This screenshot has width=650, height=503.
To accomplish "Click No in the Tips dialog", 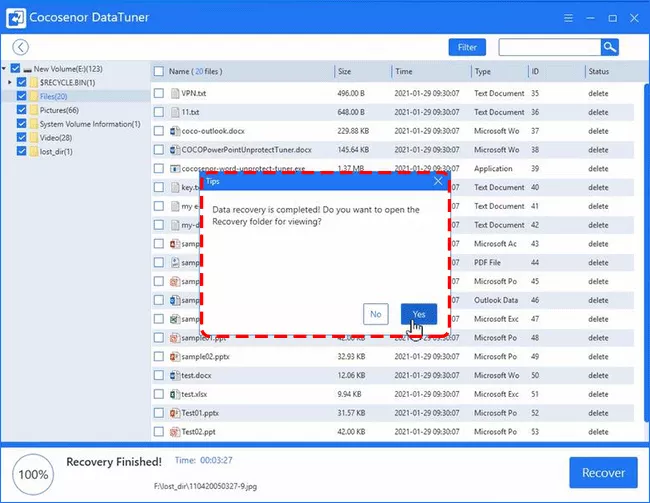I will click(x=376, y=314).
